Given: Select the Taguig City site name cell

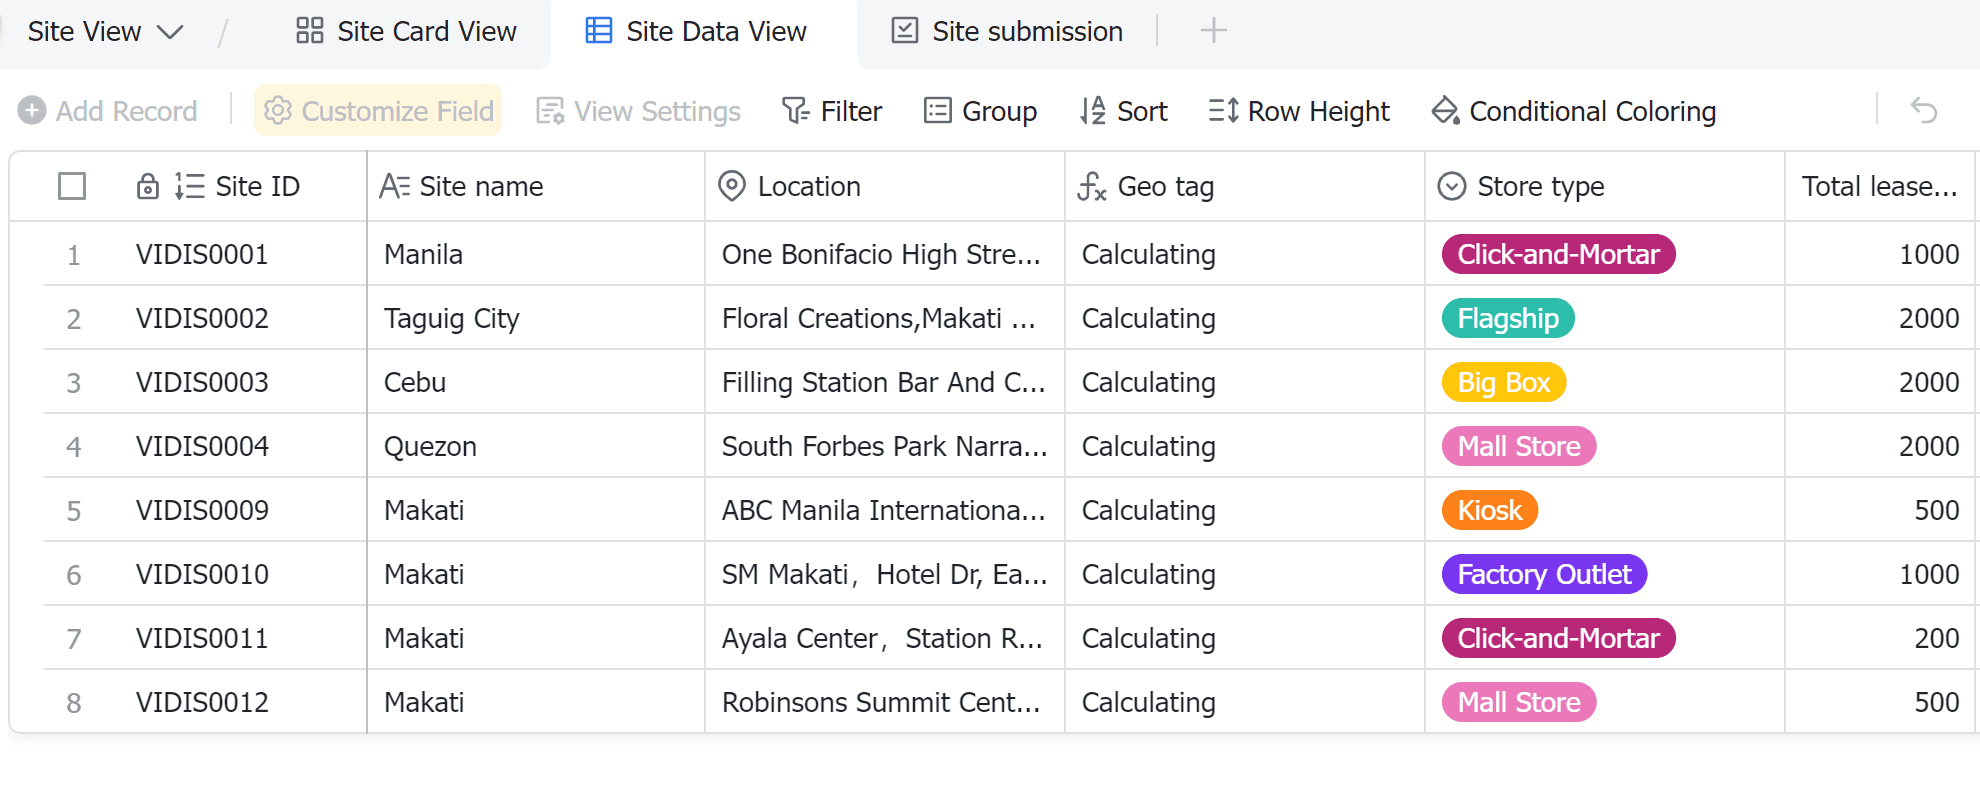Looking at the screenshot, I should pos(452,319).
